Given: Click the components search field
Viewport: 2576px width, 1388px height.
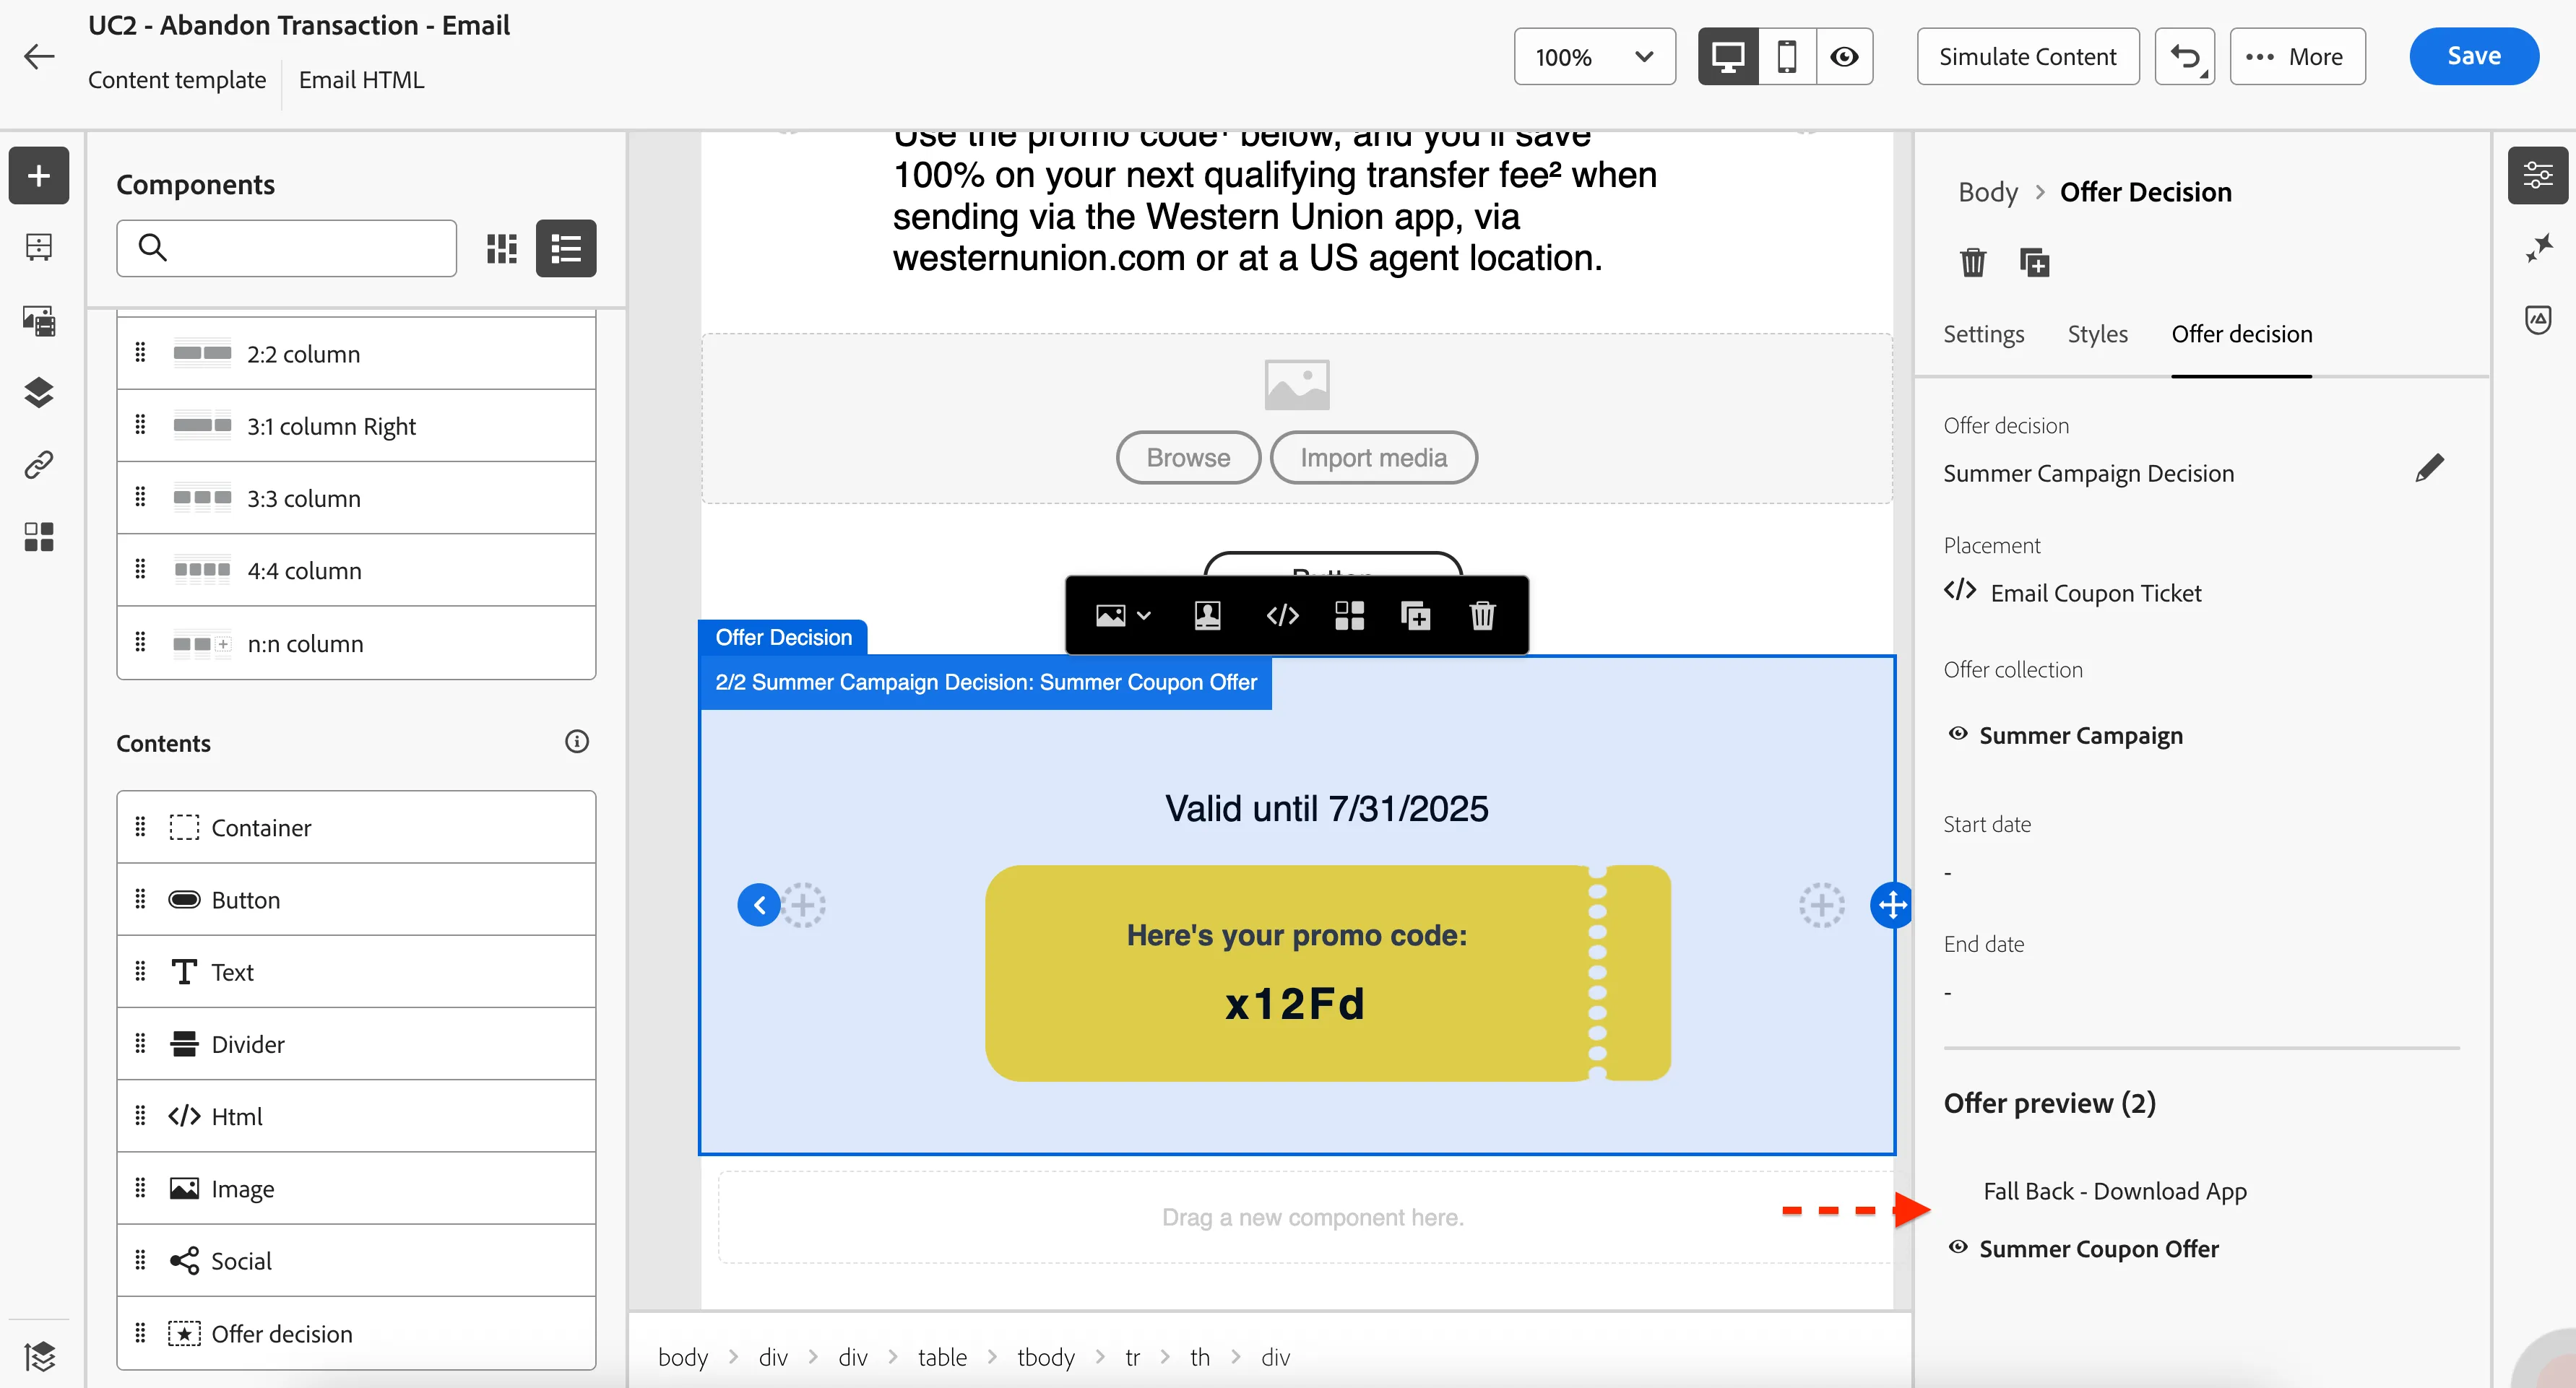Looking at the screenshot, I should tap(286, 248).
